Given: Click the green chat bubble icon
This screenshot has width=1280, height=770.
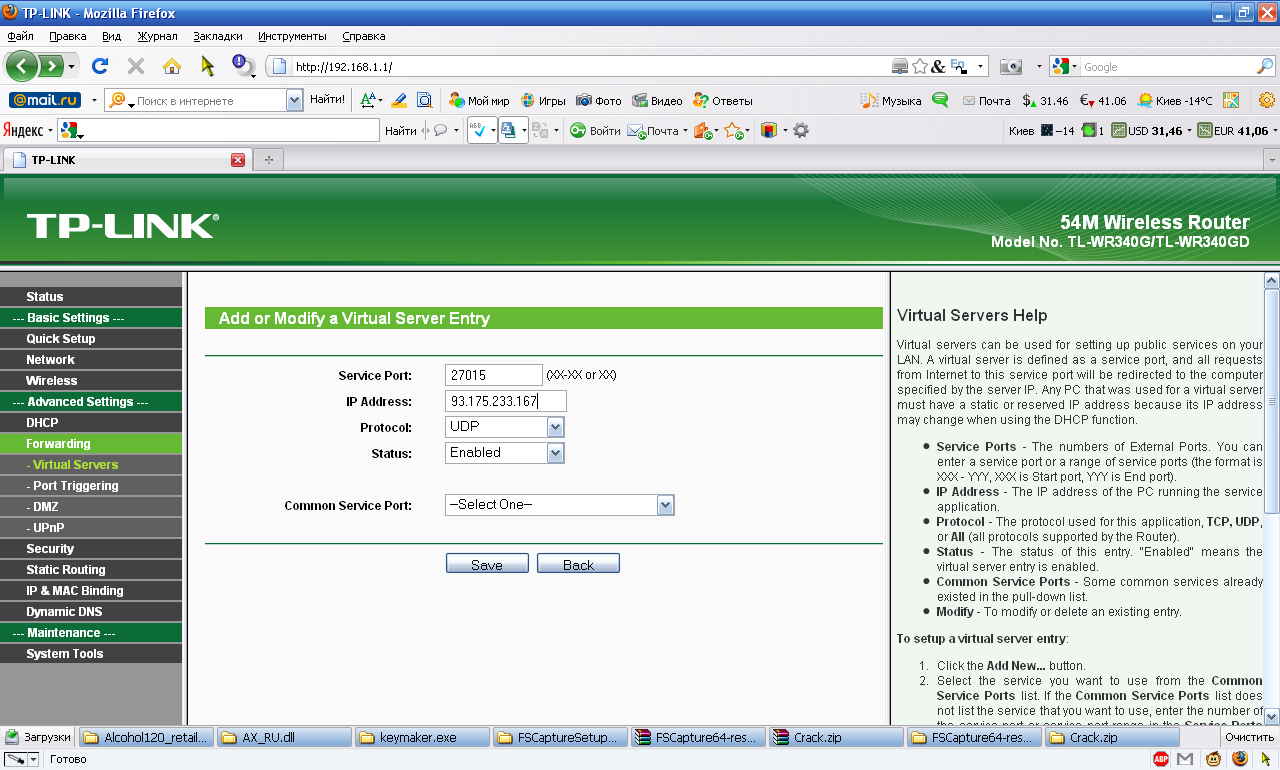Looking at the screenshot, I should [x=940, y=101].
